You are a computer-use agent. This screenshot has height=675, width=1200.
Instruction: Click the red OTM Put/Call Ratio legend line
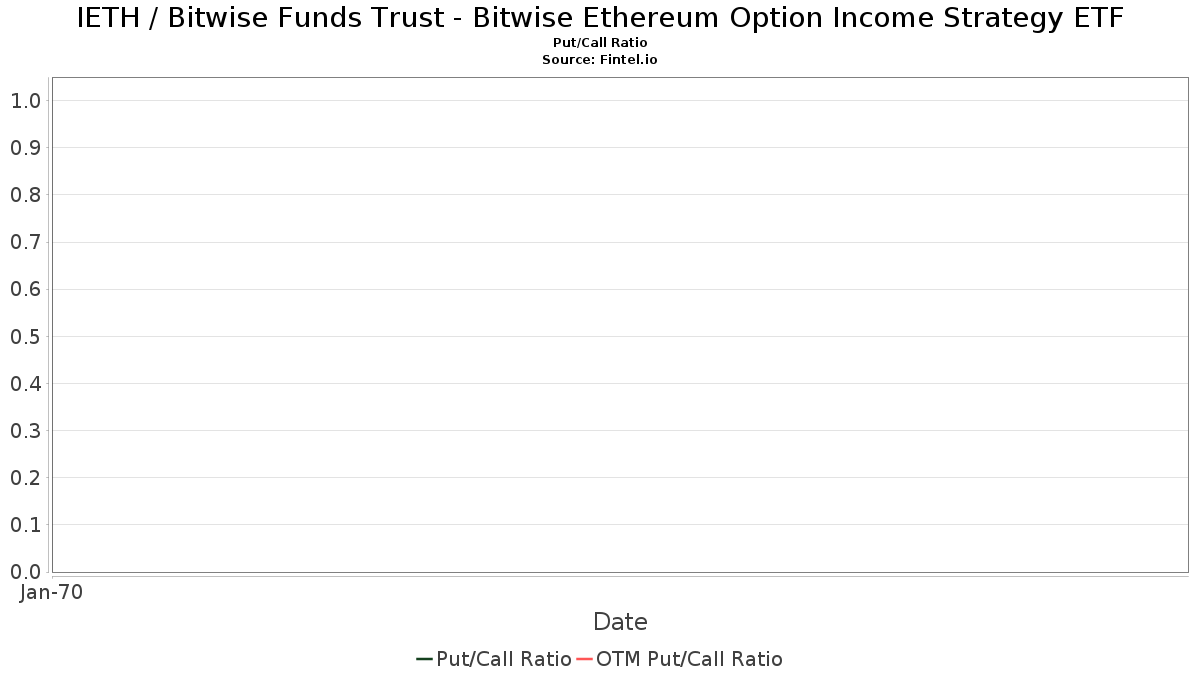click(584, 659)
